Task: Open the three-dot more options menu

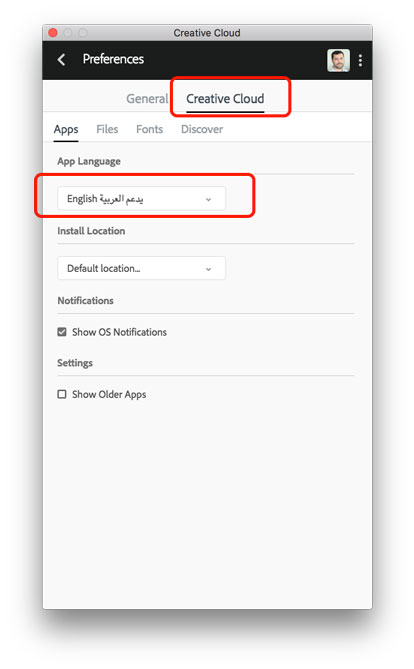Action: pos(361,60)
